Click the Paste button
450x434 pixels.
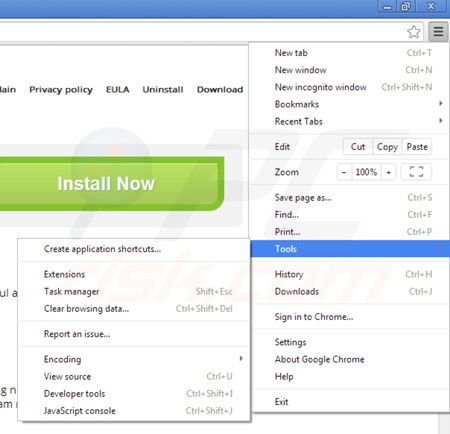[417, 147]
